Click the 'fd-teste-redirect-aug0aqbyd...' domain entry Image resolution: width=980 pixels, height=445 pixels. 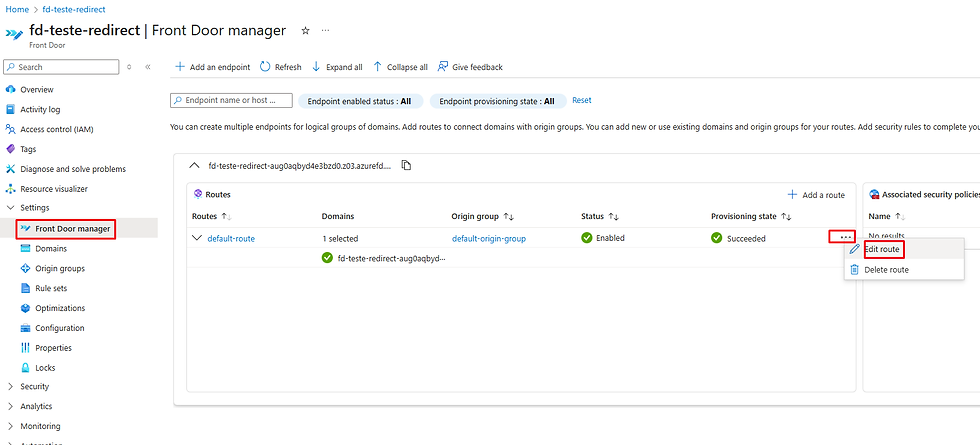click(x=392, y=258)
